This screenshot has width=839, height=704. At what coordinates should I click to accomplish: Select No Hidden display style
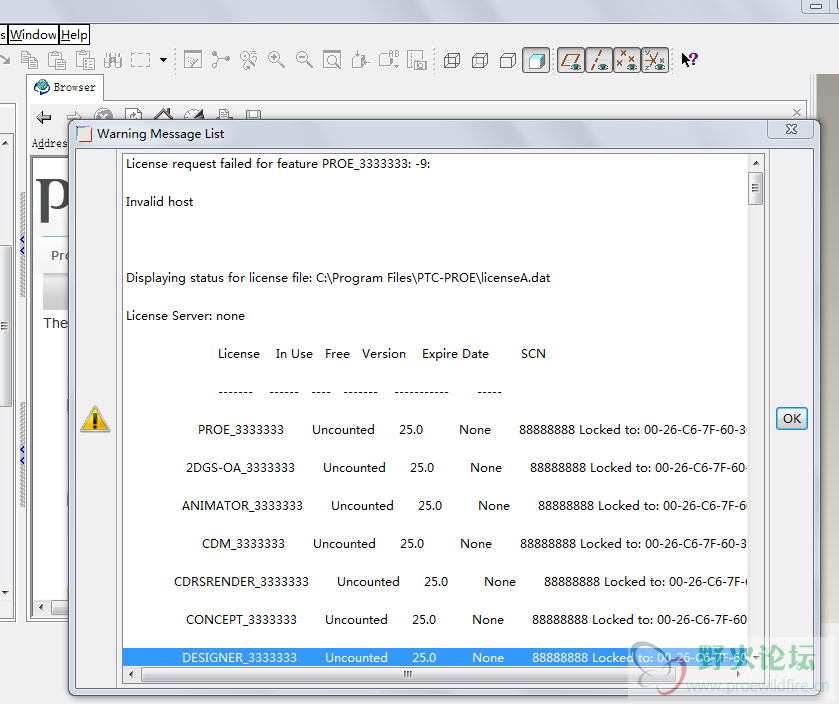pyautogui.click(x=508, y=60)
